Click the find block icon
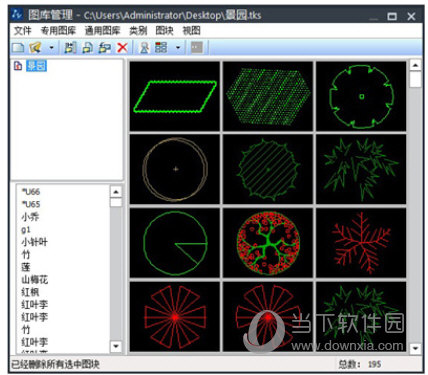428x375 pixels. pyautogui.click(x=144, y=48)
